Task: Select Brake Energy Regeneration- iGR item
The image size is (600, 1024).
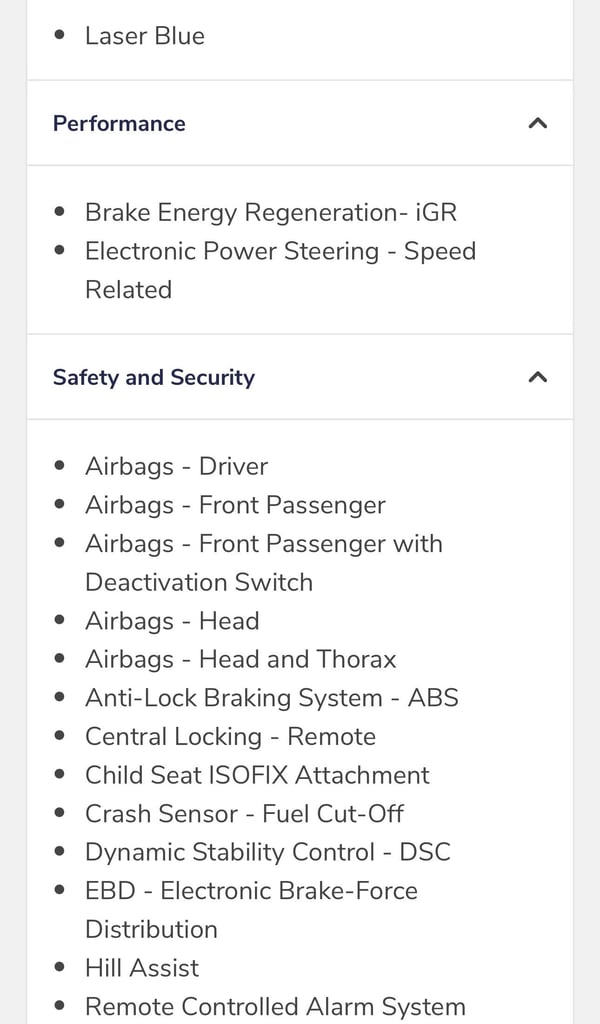Action: click(271, 213)
